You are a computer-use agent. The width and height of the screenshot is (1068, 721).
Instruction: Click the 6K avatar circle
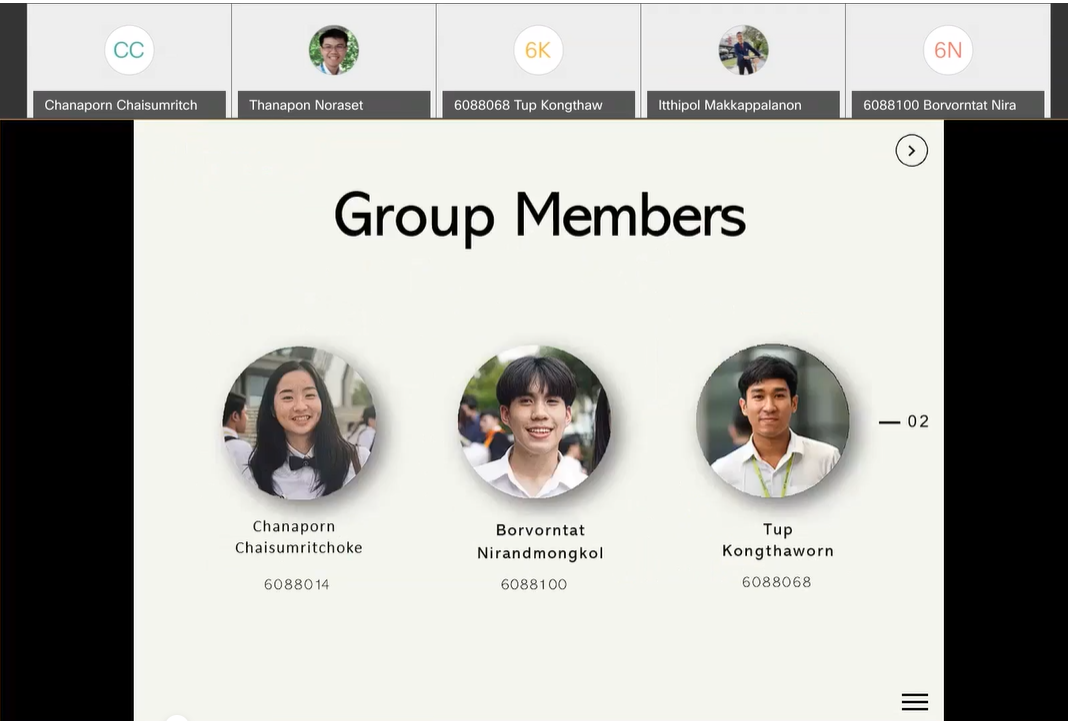point(538,50)
